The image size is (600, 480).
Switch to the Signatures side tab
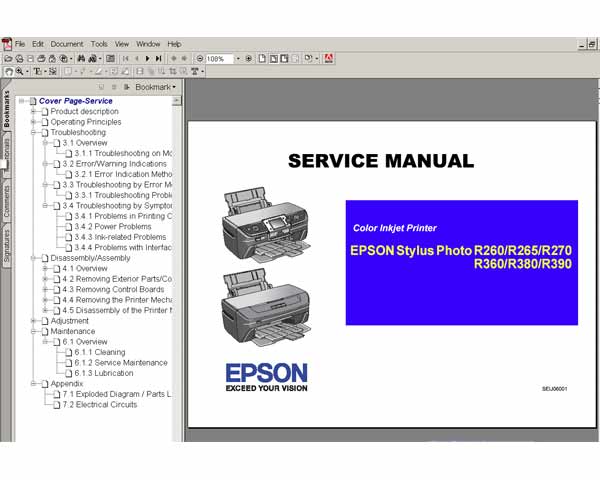[x=7, y=246]
